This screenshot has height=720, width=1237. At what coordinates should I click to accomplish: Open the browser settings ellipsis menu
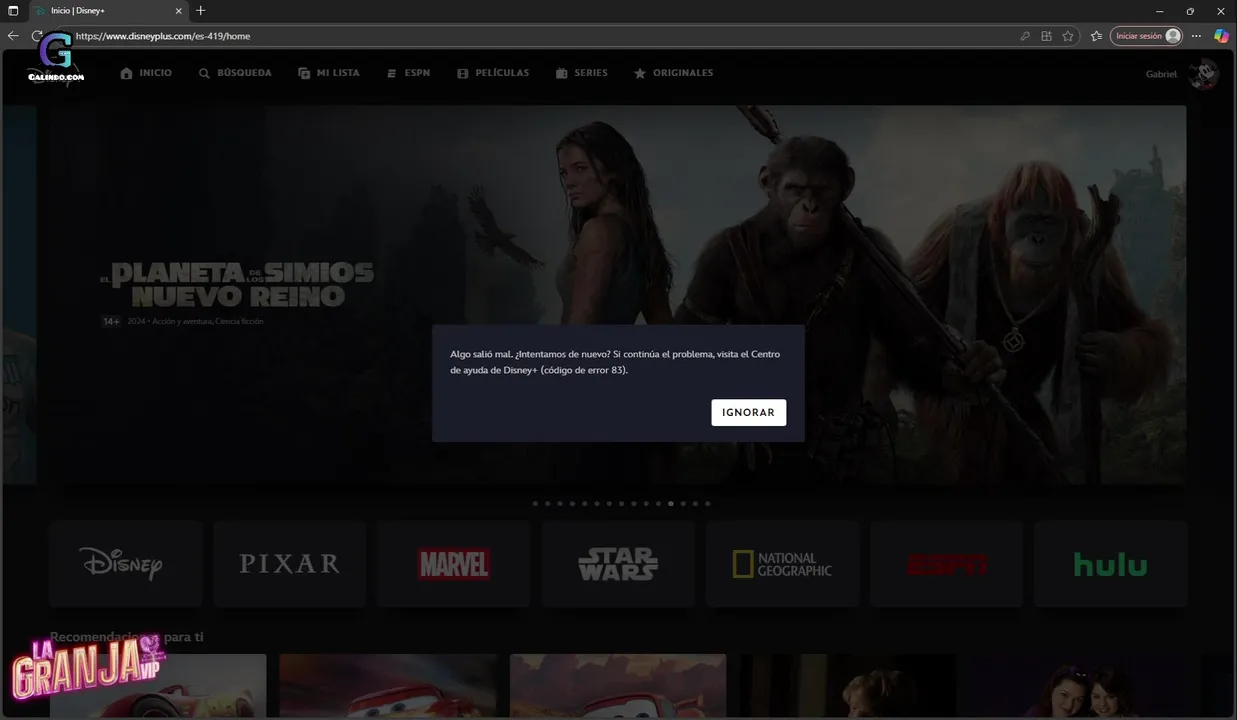coord(1197,36)
